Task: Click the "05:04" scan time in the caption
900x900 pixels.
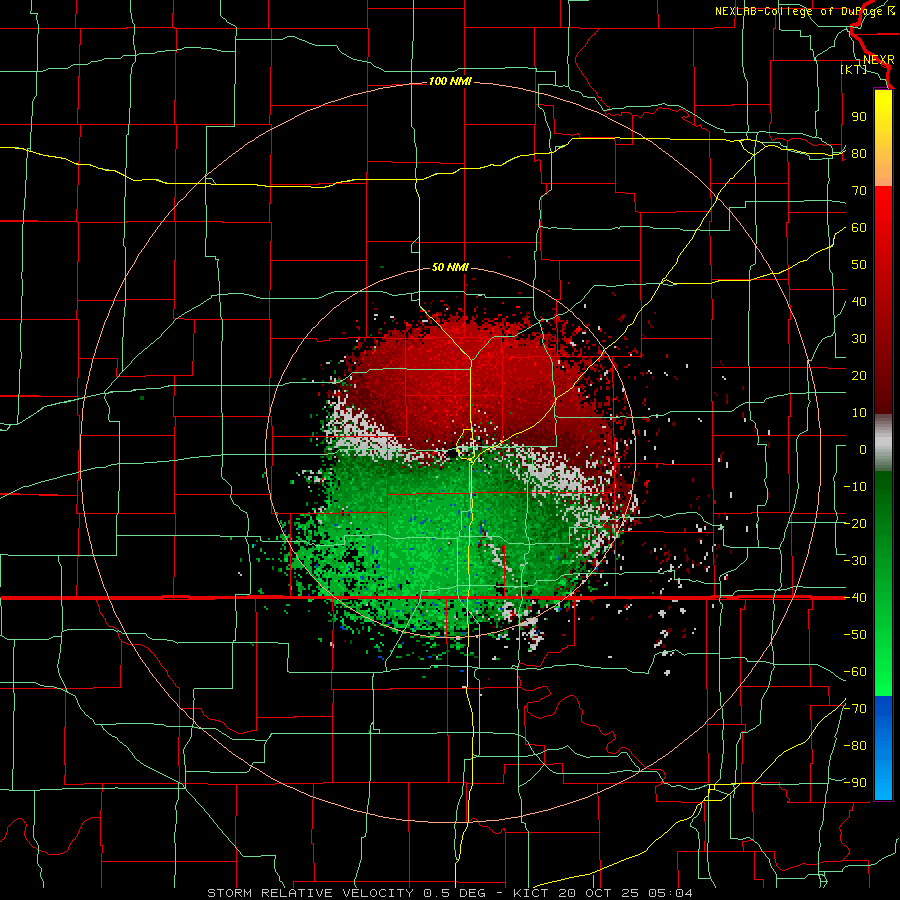Action: 669,893
